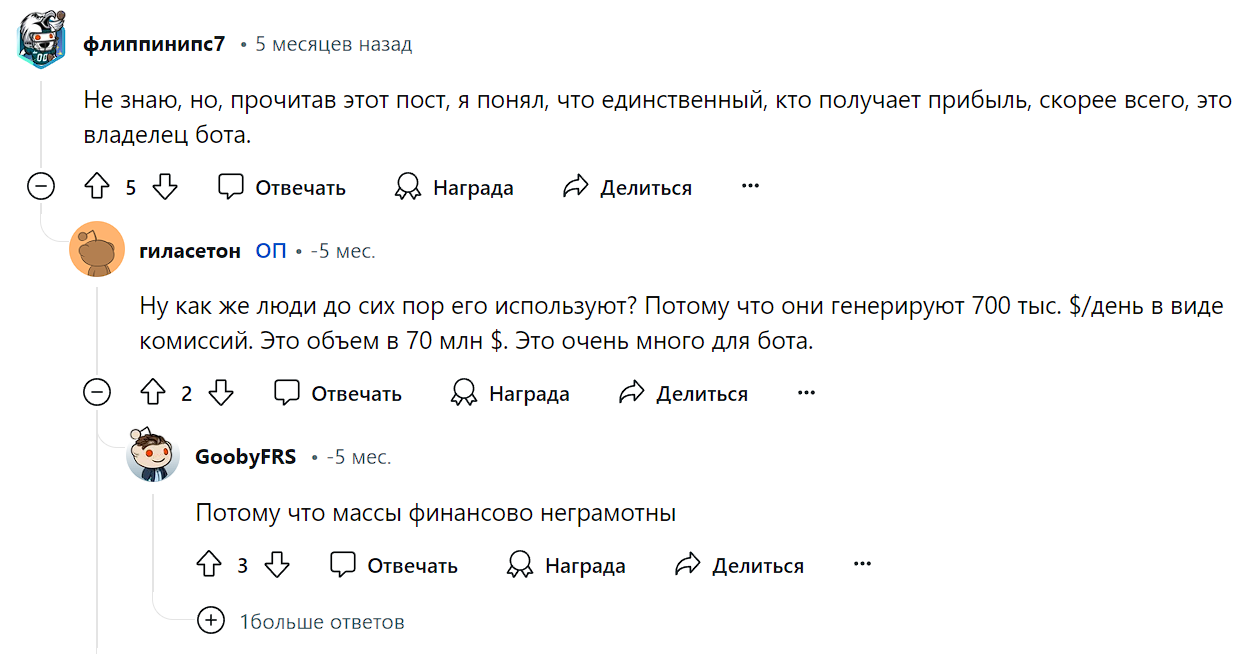
Task: Collapse the гиласетон reply thread
Action: (x=97, y=393)
